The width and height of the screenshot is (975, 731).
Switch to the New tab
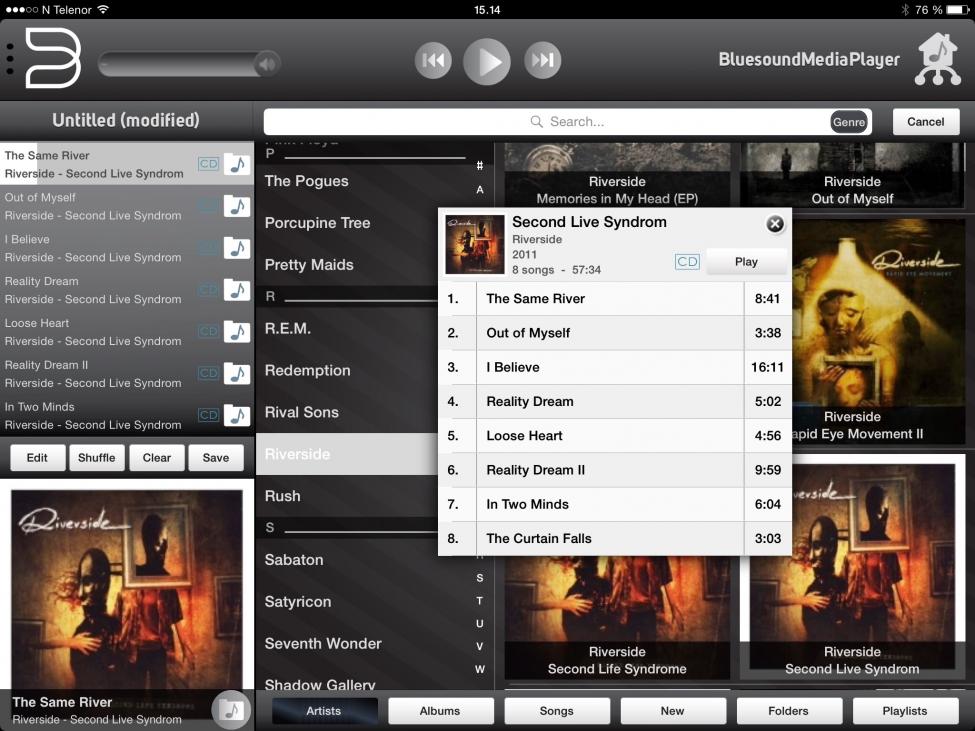pos(673,710)
